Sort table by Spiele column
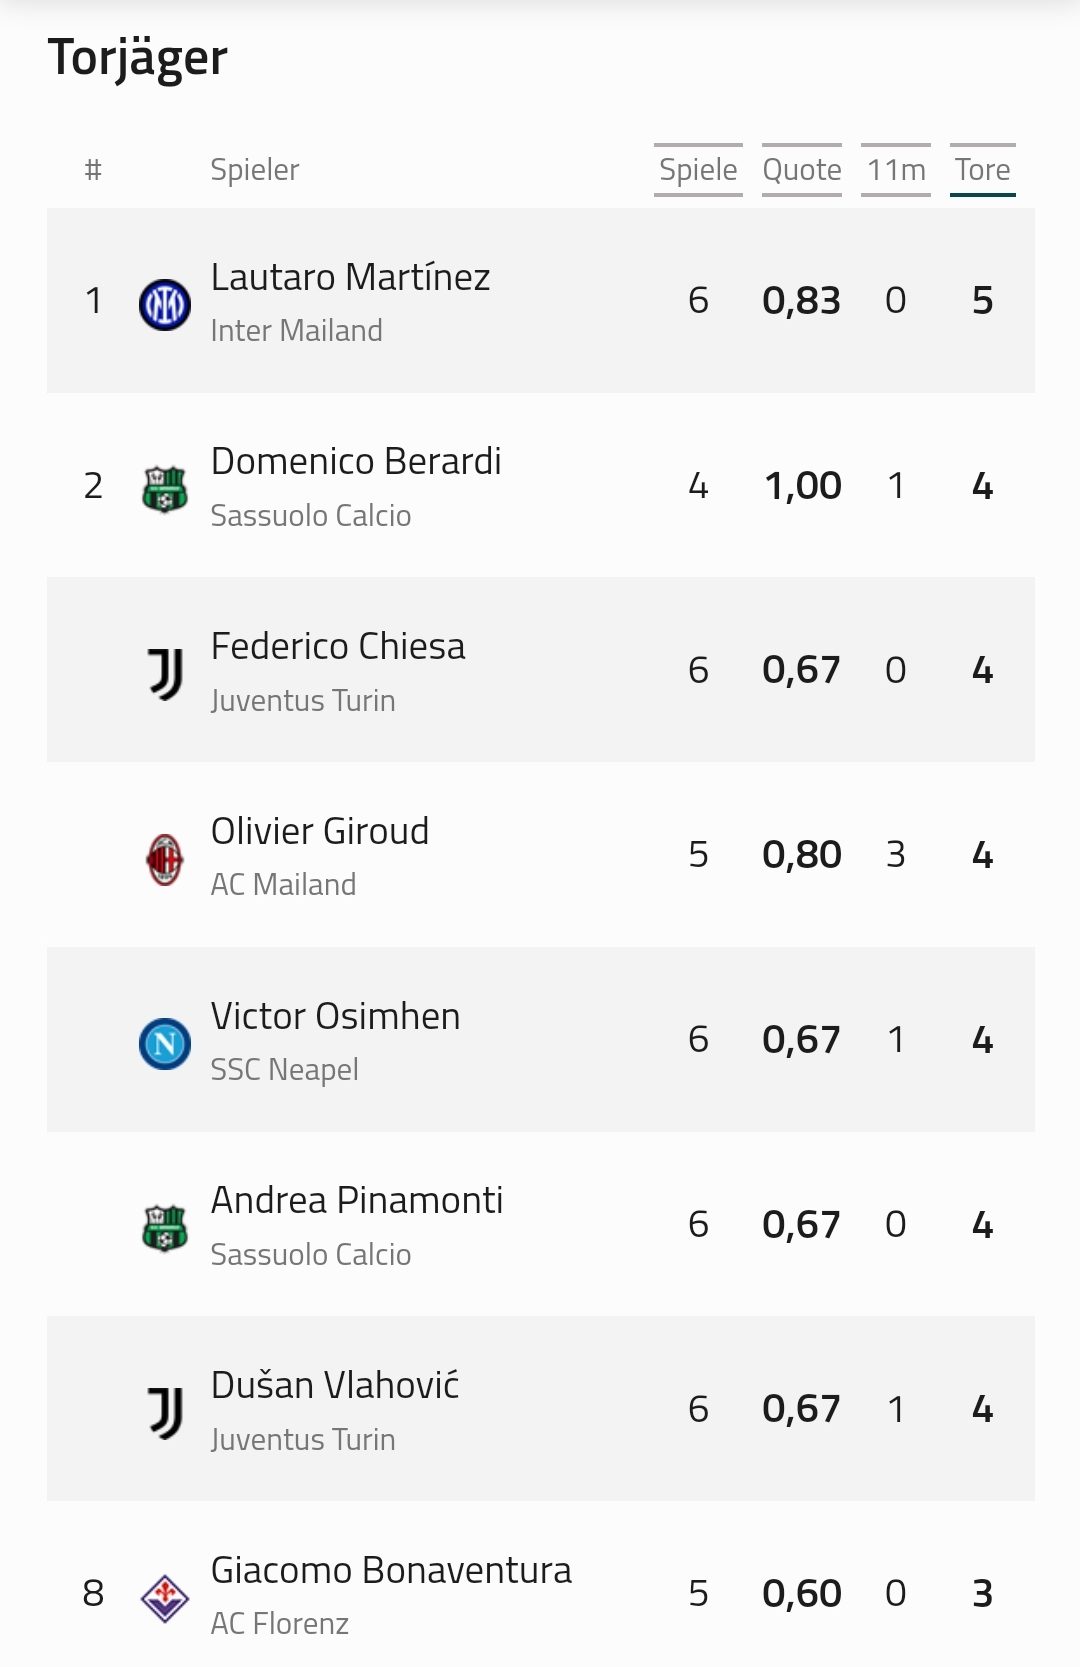 tap(698, 170)
